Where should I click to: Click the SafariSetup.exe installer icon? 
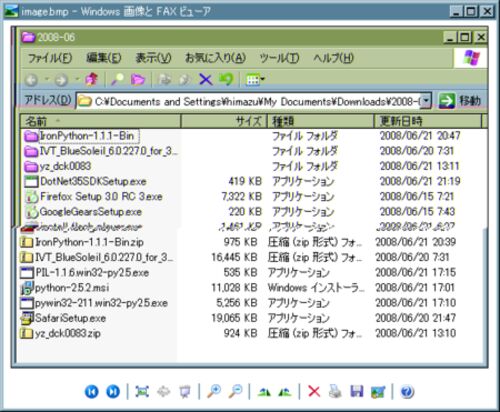coord(27,318)
